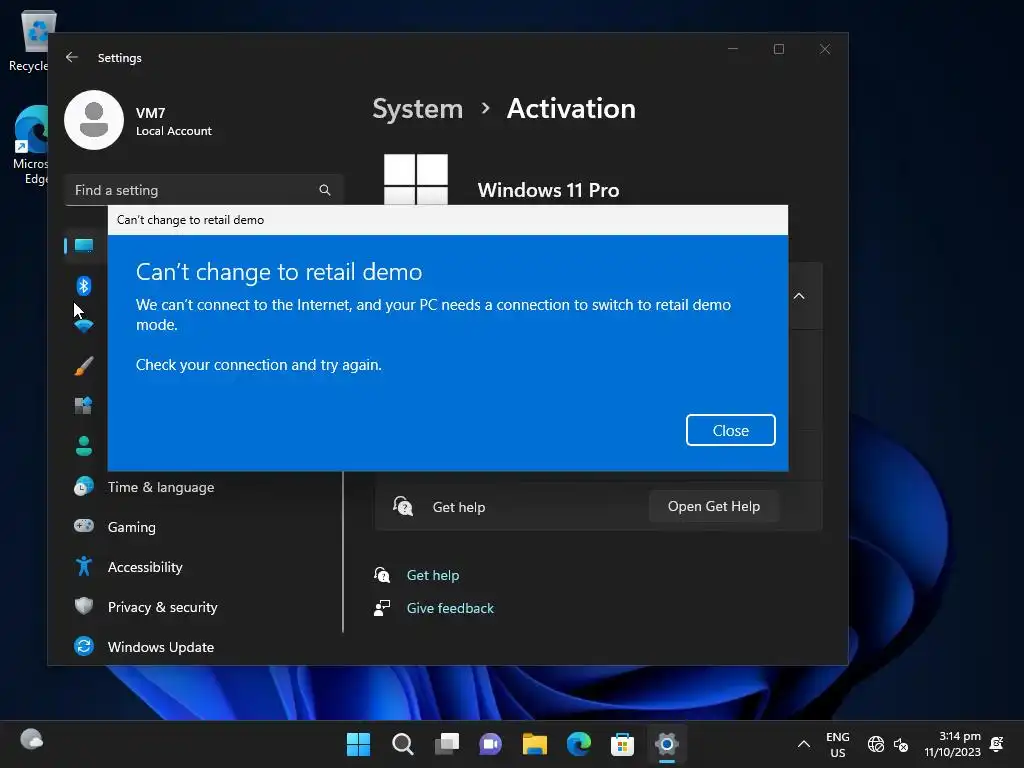Click the Accessibility figure icon

[x=84, y=566]
